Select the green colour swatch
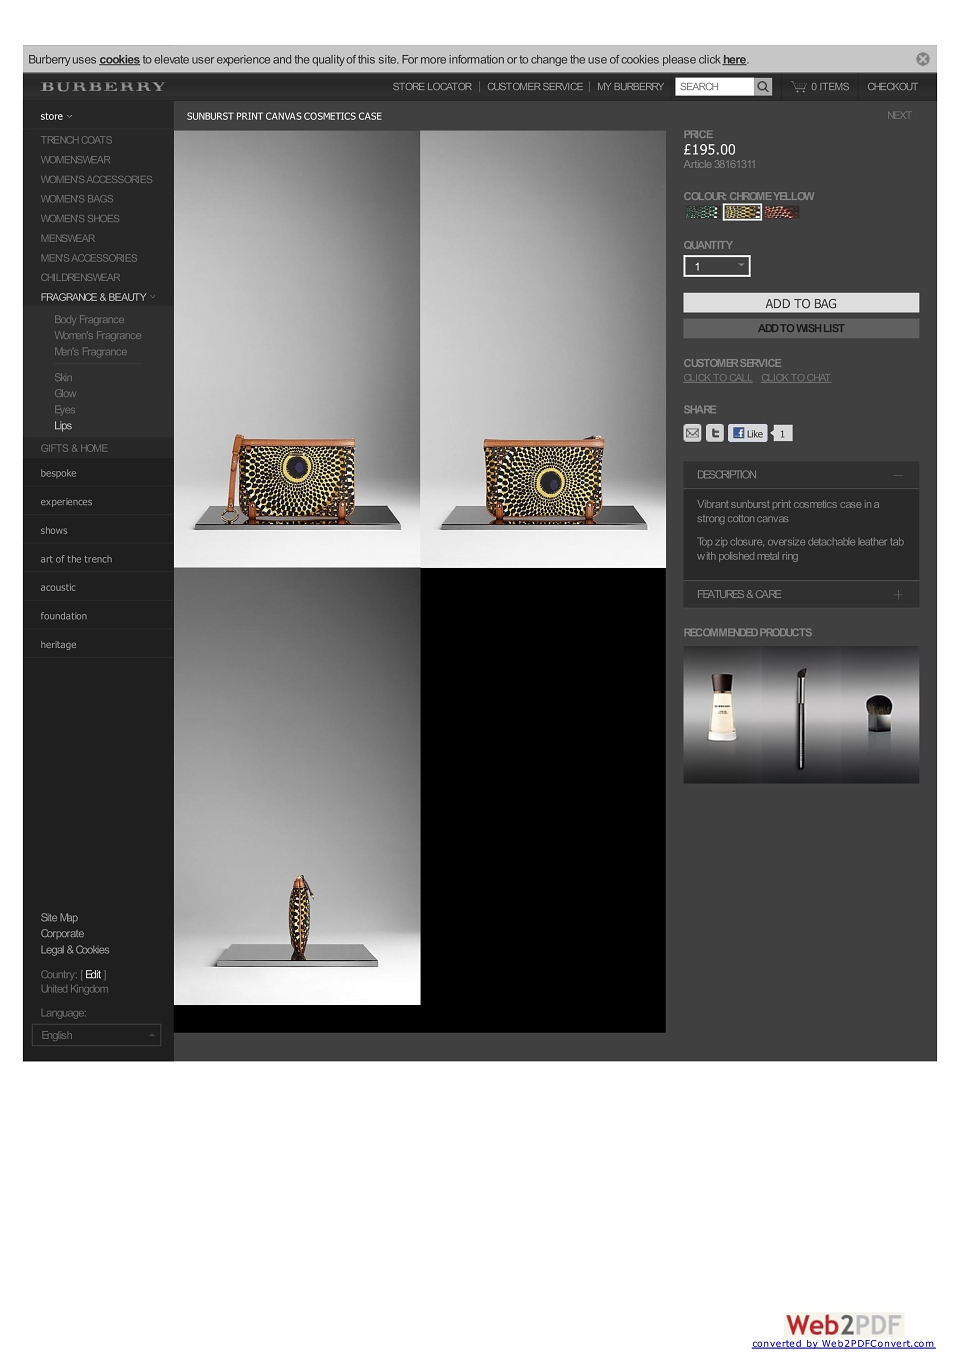The width and height of the screenshot is (960, 1358). point(701,212)
